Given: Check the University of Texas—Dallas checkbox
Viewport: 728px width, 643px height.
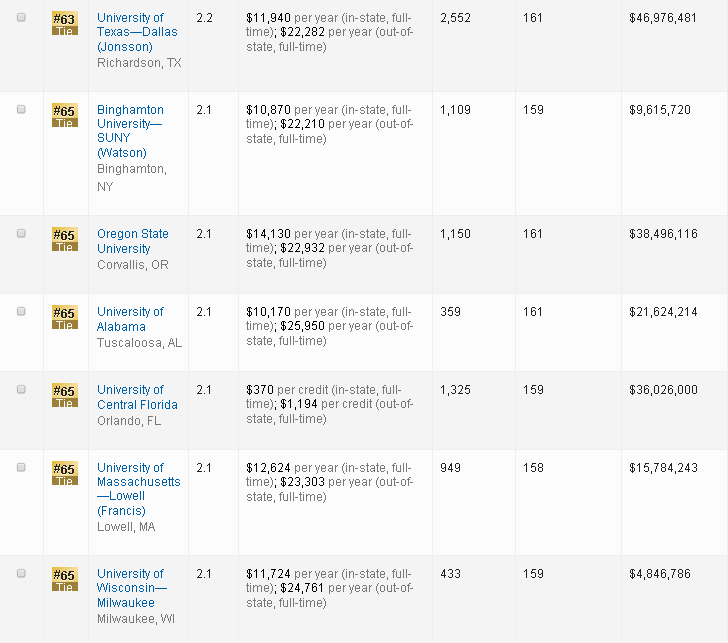Looking at the screenshot, I should [x=21, y=18].
